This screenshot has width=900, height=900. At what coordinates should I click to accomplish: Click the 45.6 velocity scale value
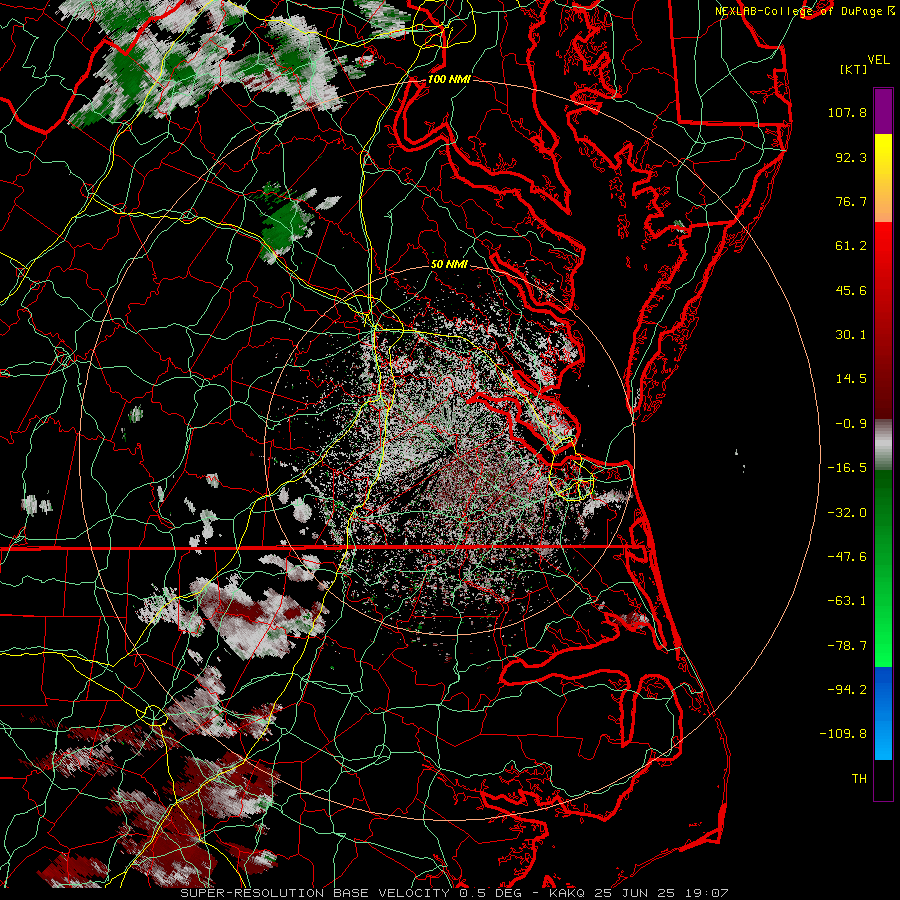851,290
